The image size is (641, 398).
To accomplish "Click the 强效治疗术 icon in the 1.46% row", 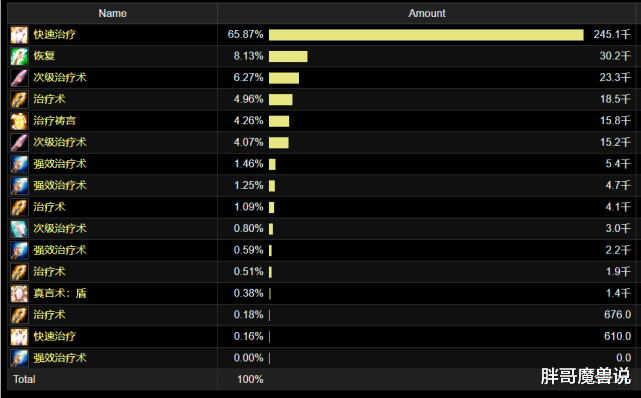I will [x=19, y=164].
